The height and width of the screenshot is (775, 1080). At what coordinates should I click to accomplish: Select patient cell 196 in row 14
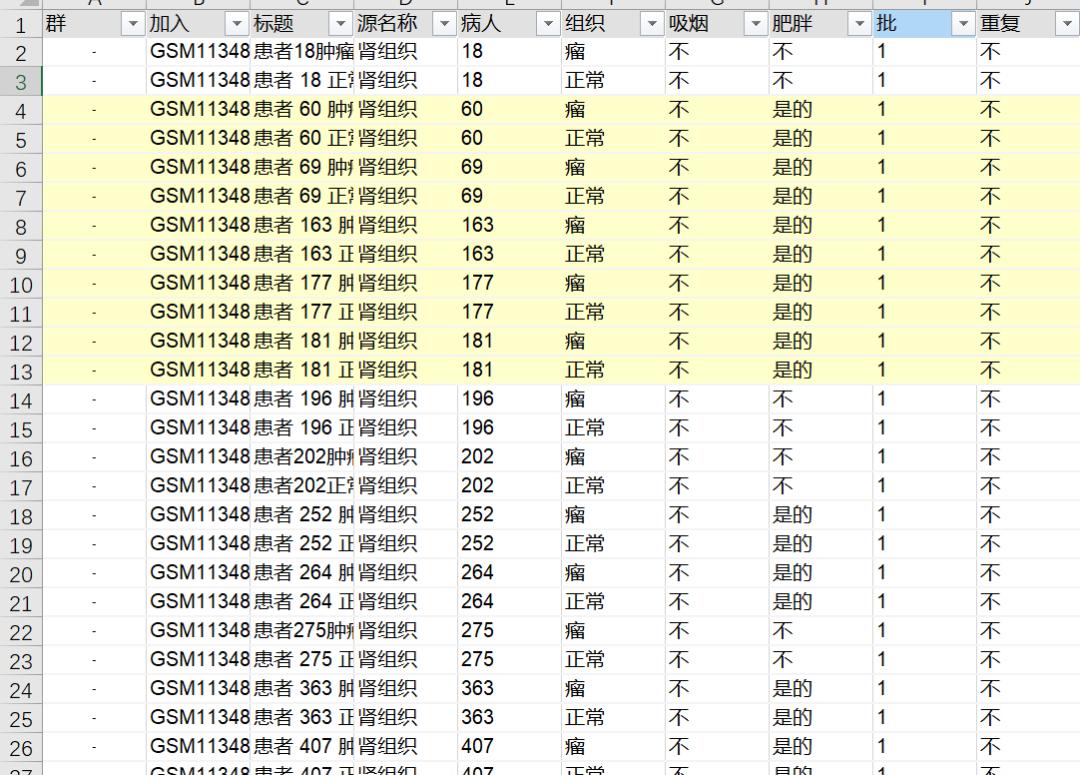[x=510, y=399]
